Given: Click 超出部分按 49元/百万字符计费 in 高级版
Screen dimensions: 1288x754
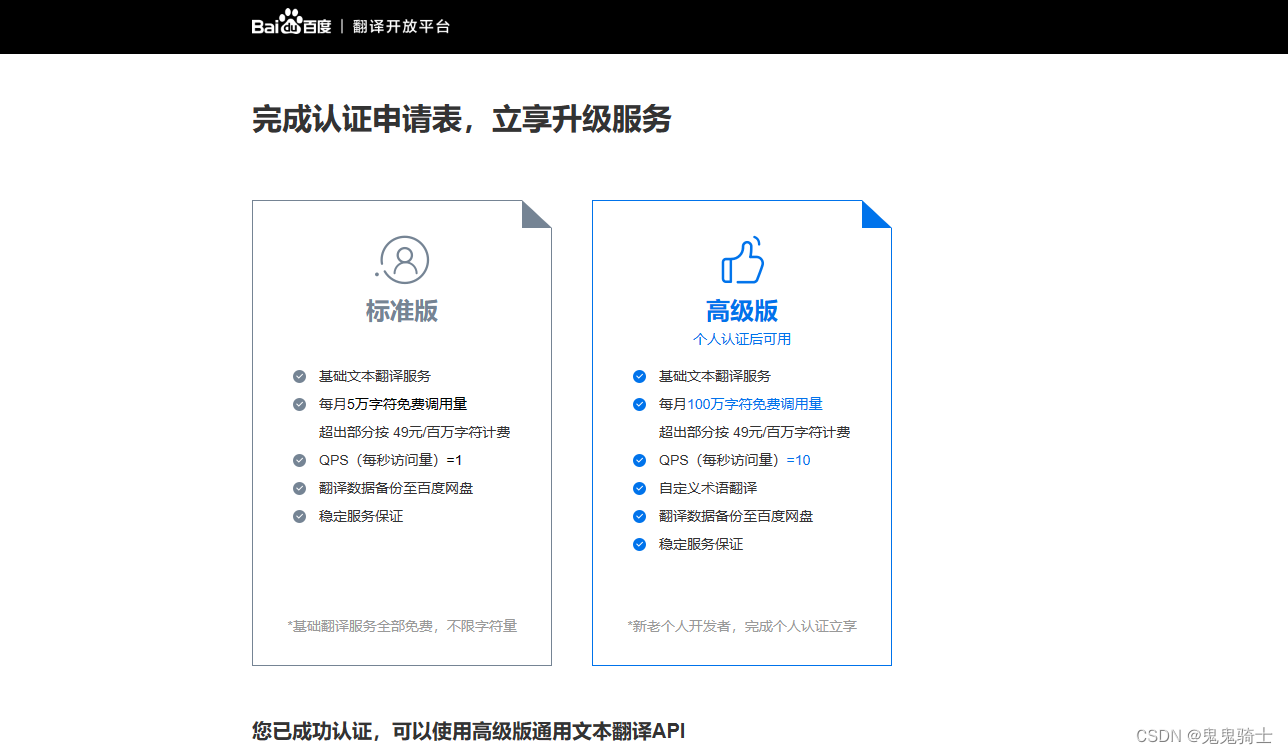Looking at the screenshot, I should [755, 432].
